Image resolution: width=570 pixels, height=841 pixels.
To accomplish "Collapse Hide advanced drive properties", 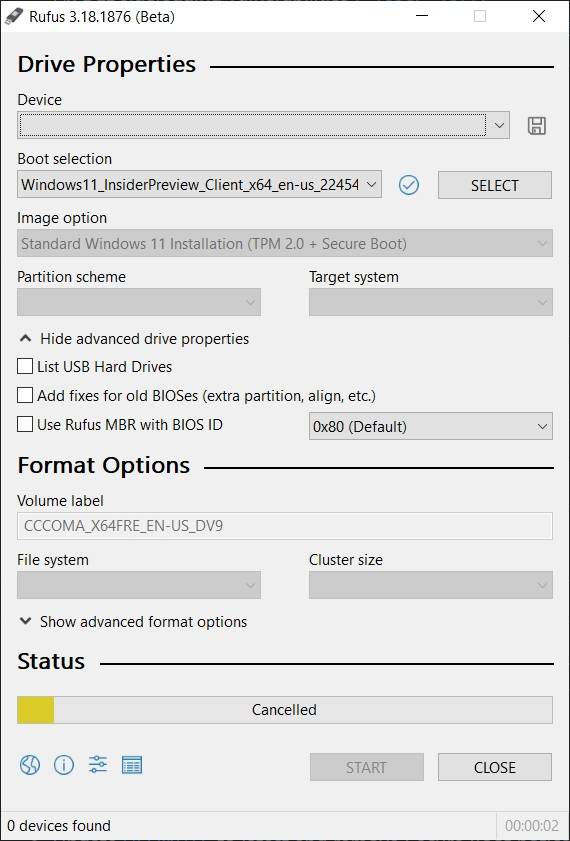I will click(x=134, y=339).
